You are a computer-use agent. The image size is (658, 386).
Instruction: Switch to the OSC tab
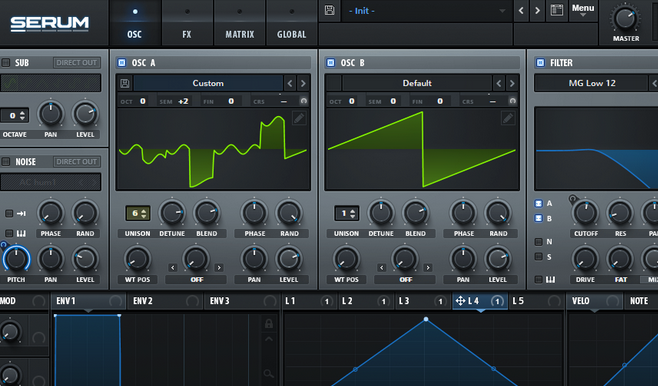click(135, 23)
